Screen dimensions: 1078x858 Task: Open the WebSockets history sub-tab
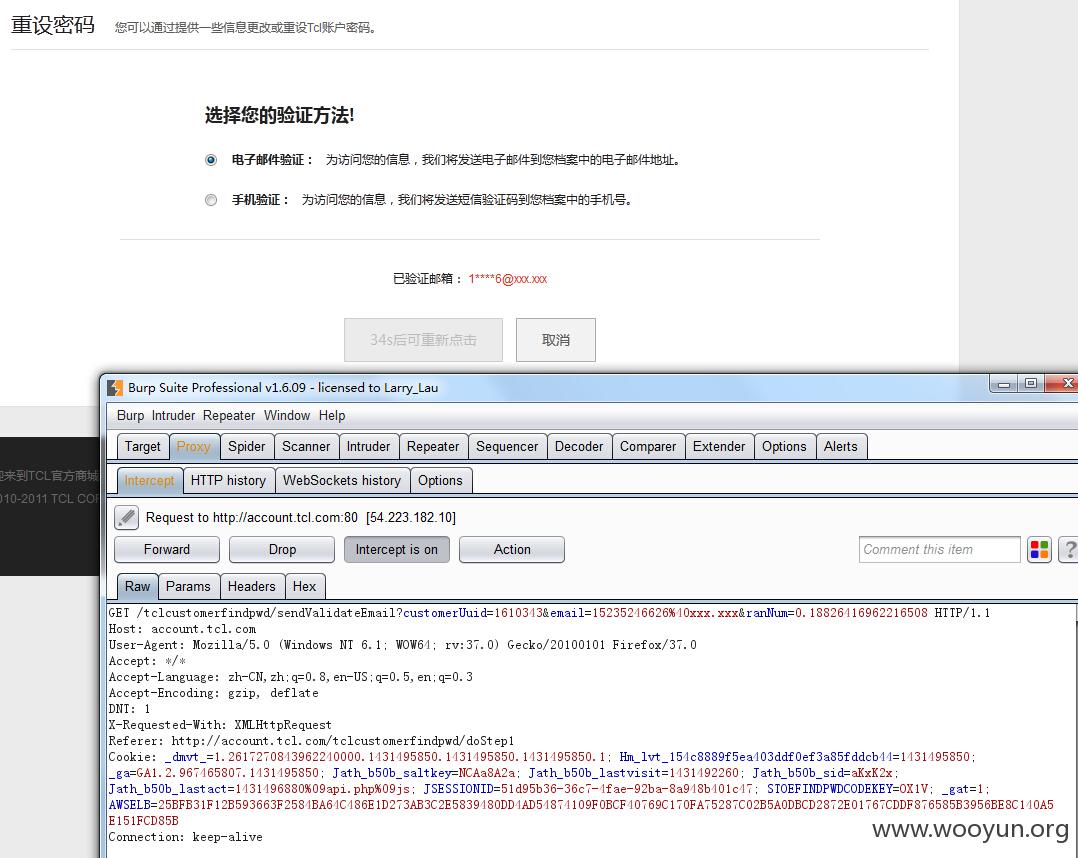coord(342,481)
